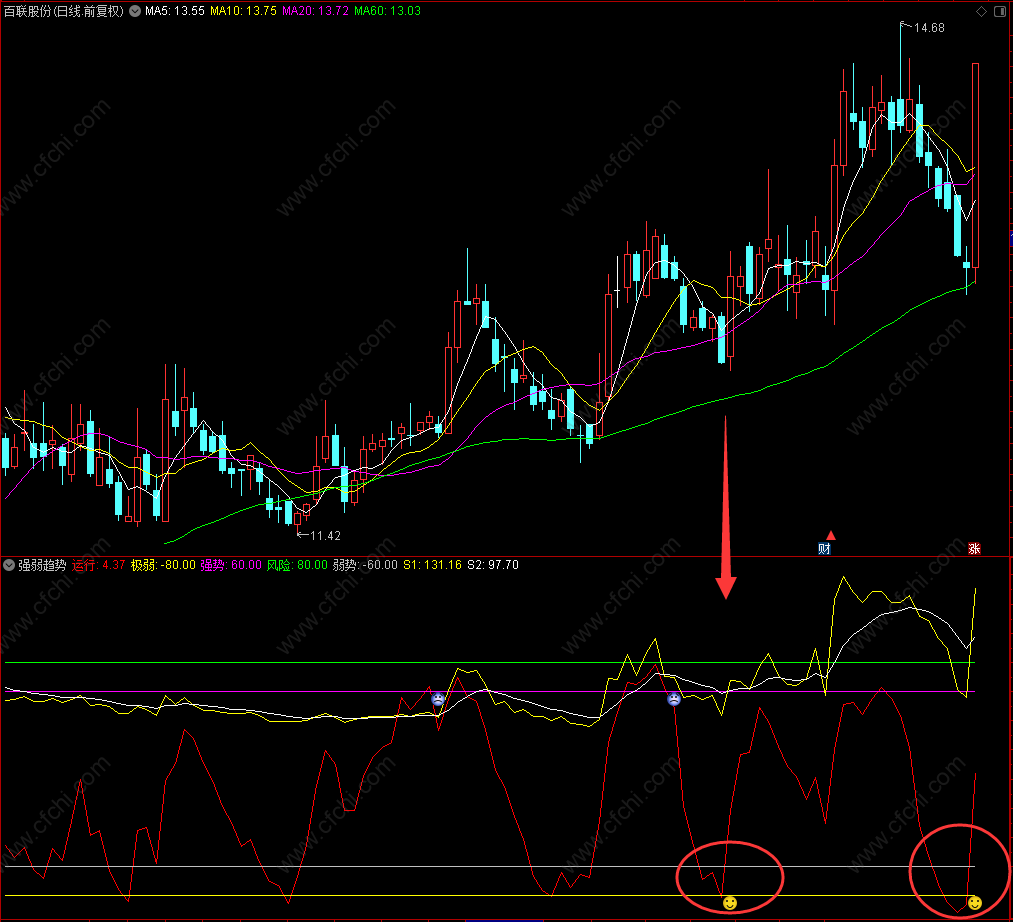Image resolution: width=1013 pixels, height=922 pixels.
Task: Select the 弱势: -60.00 value
Action: click(365, 565)
